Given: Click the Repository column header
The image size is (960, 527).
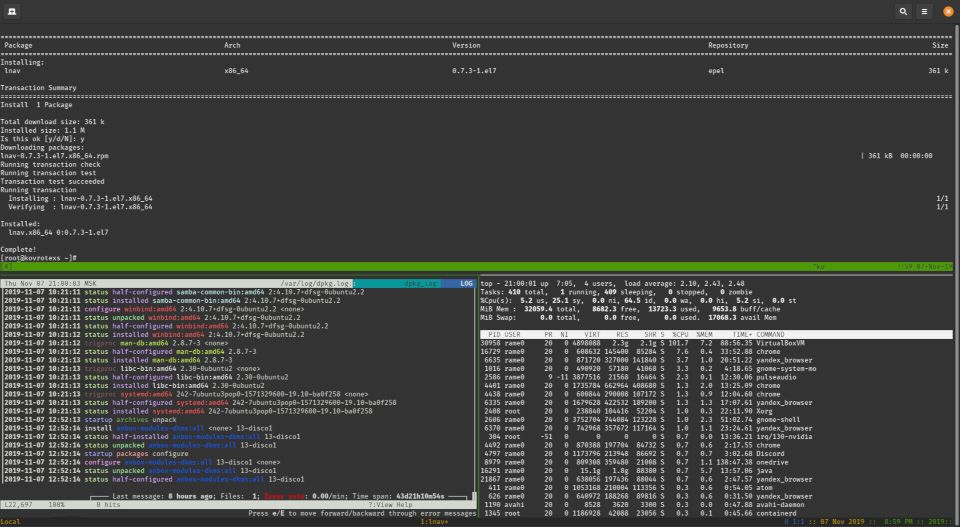Looking at the screenshot, I should click(x=728, y=45).
